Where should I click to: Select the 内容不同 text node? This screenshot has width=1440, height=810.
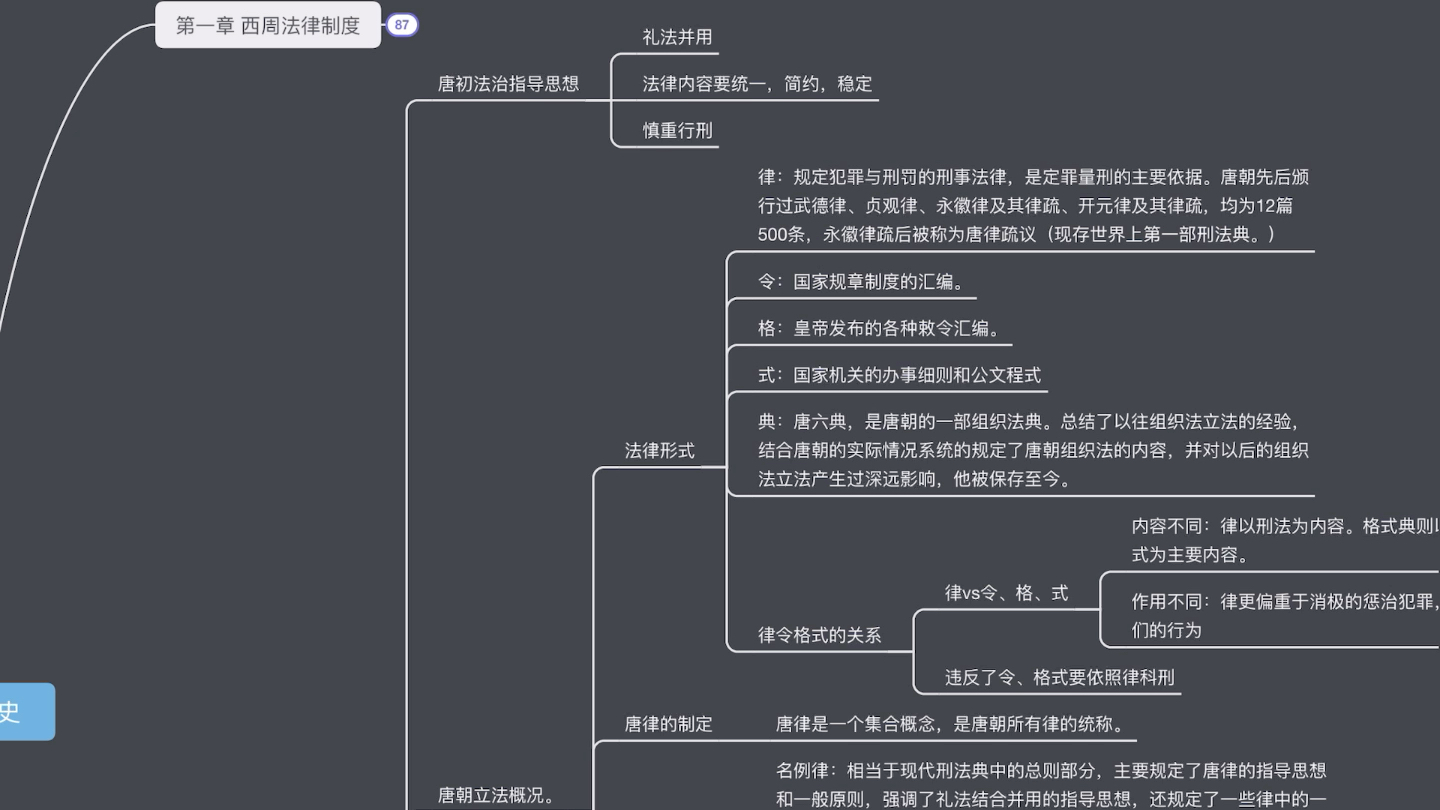click(x=1285, y=540)
